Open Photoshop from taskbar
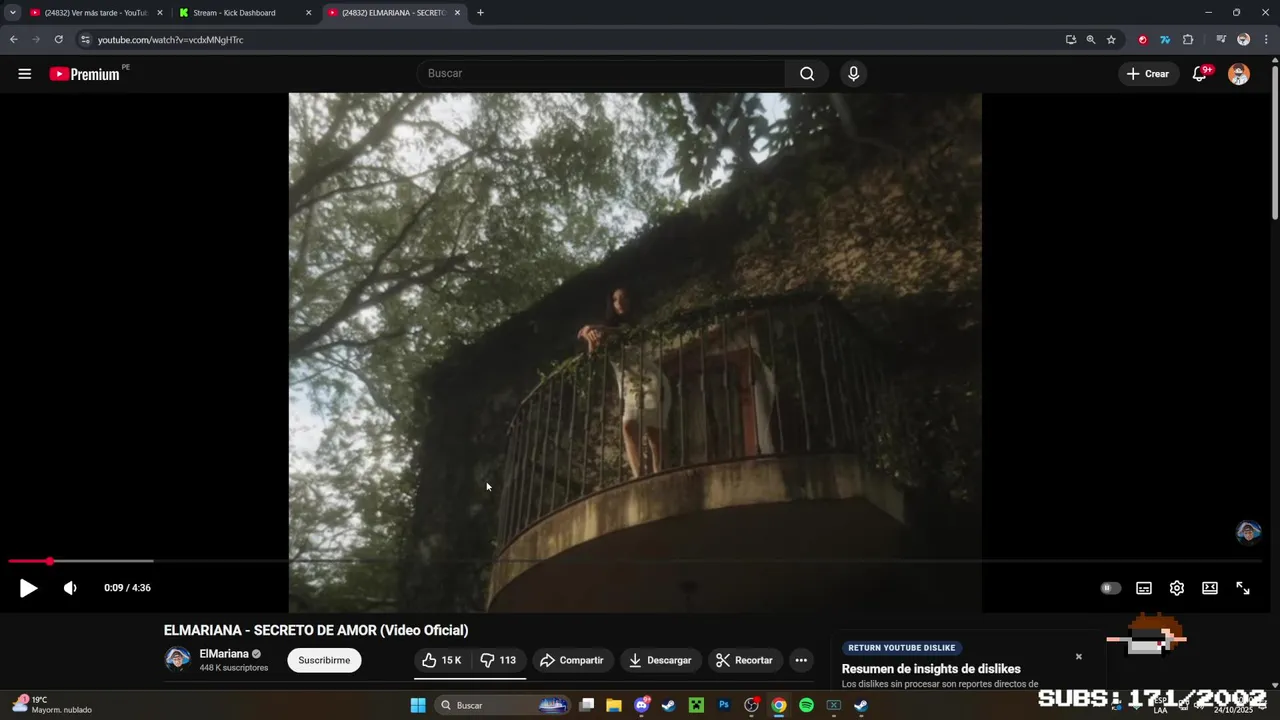This screenshot has height=720, width=1280. (x=724, y=706)
